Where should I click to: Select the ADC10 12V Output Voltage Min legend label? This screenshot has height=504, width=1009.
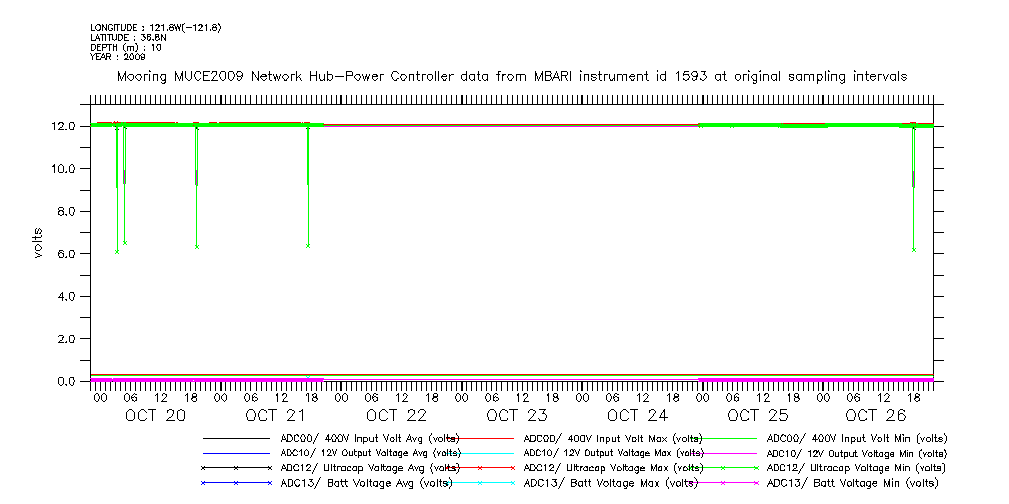coord(855,453)
